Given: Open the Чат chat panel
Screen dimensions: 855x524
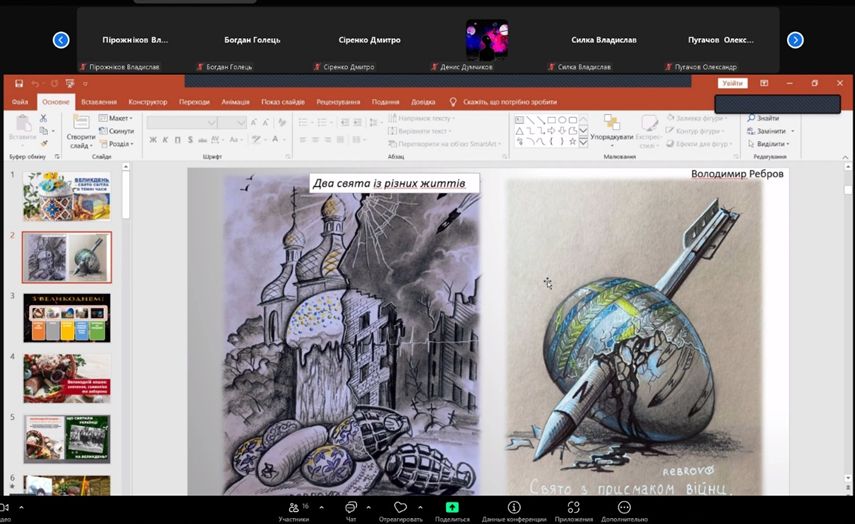Looking at the screenshot, I should (x=351, y=508).
